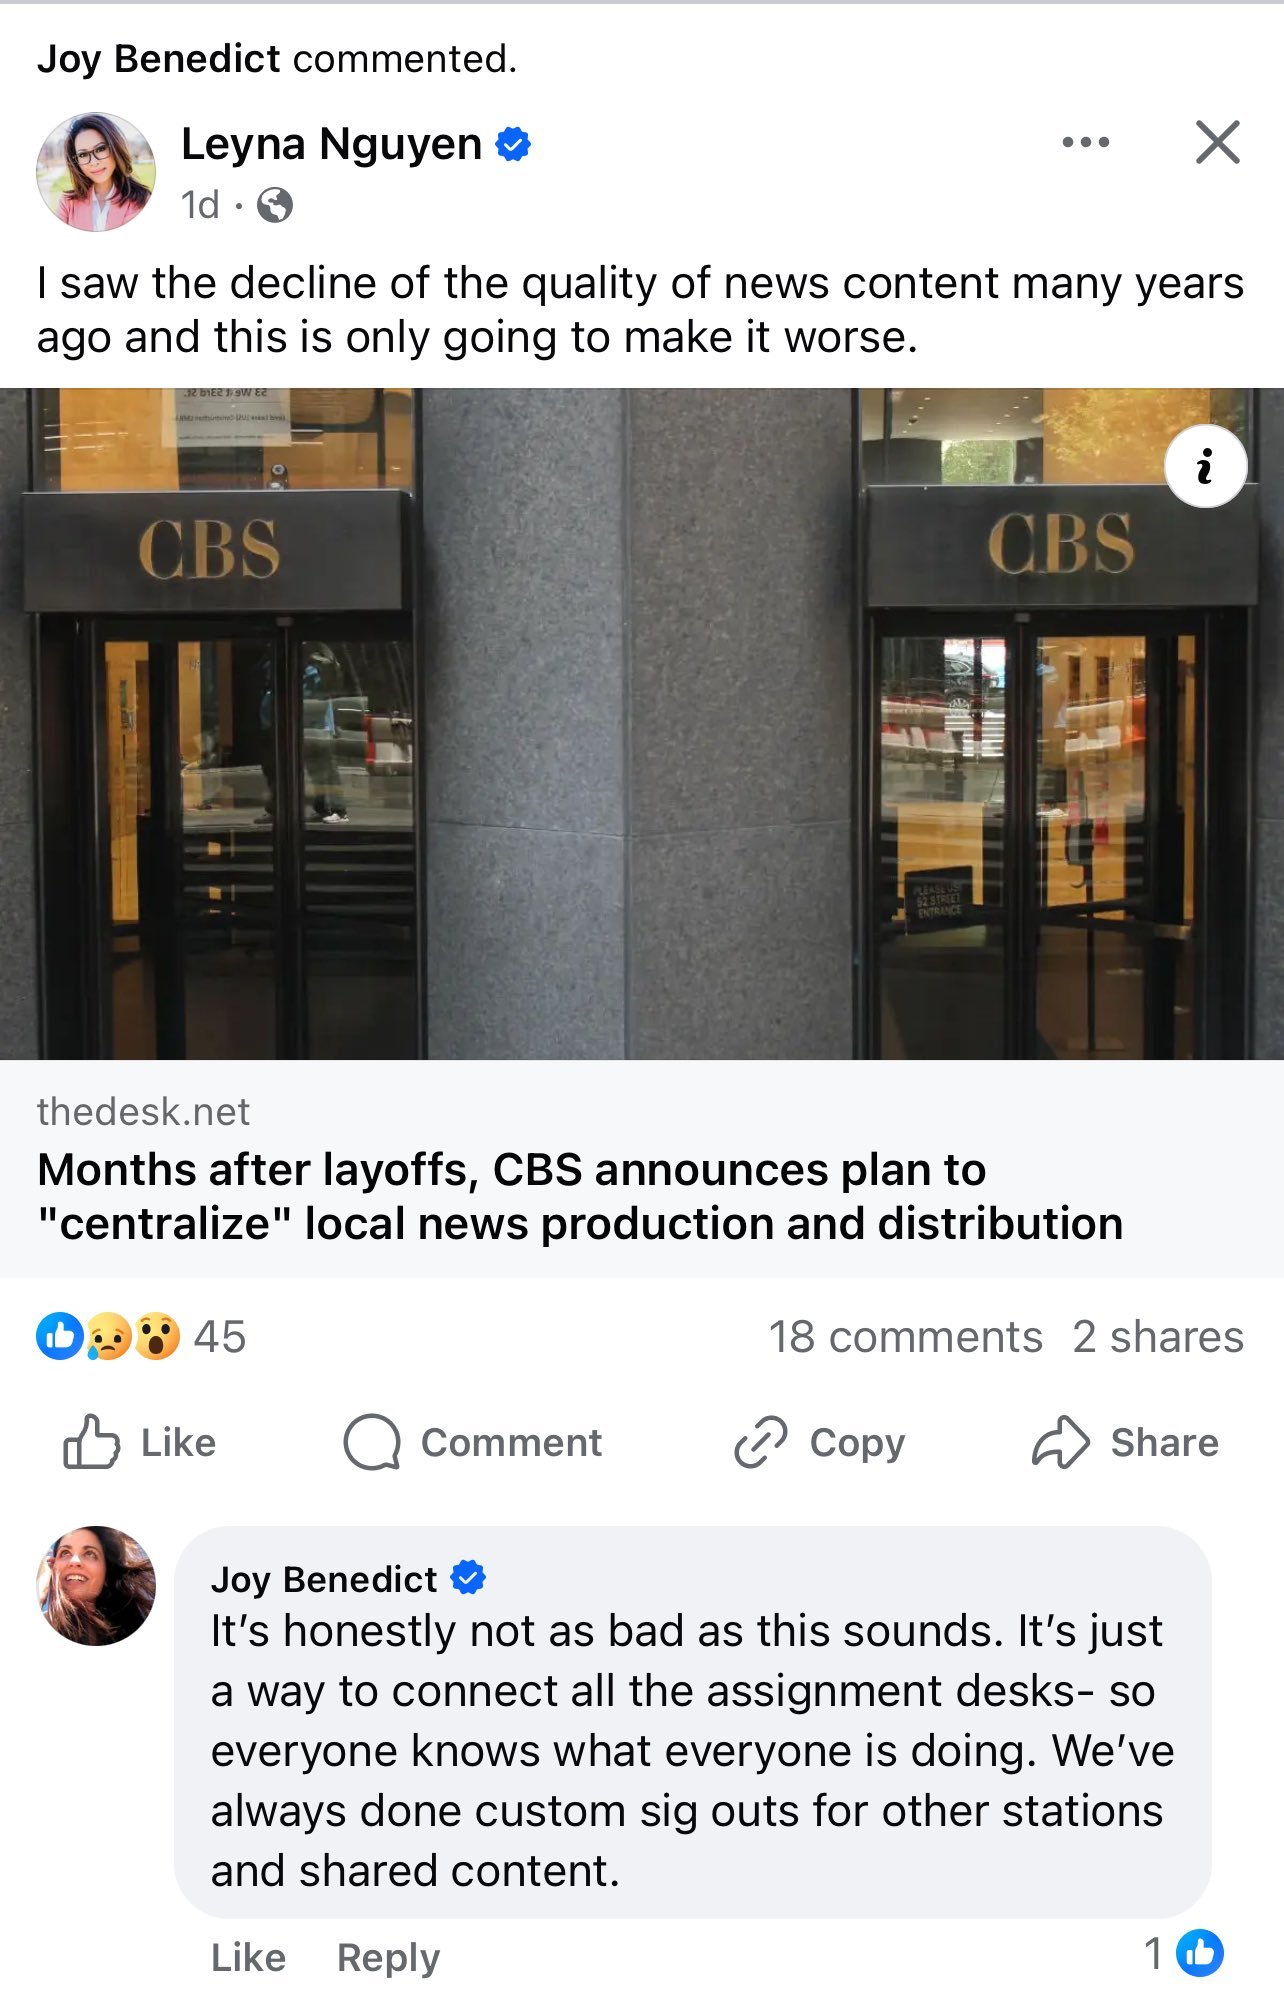Tap the chain link Copy icon
1284x1996 pixels.
(761, 1442)
